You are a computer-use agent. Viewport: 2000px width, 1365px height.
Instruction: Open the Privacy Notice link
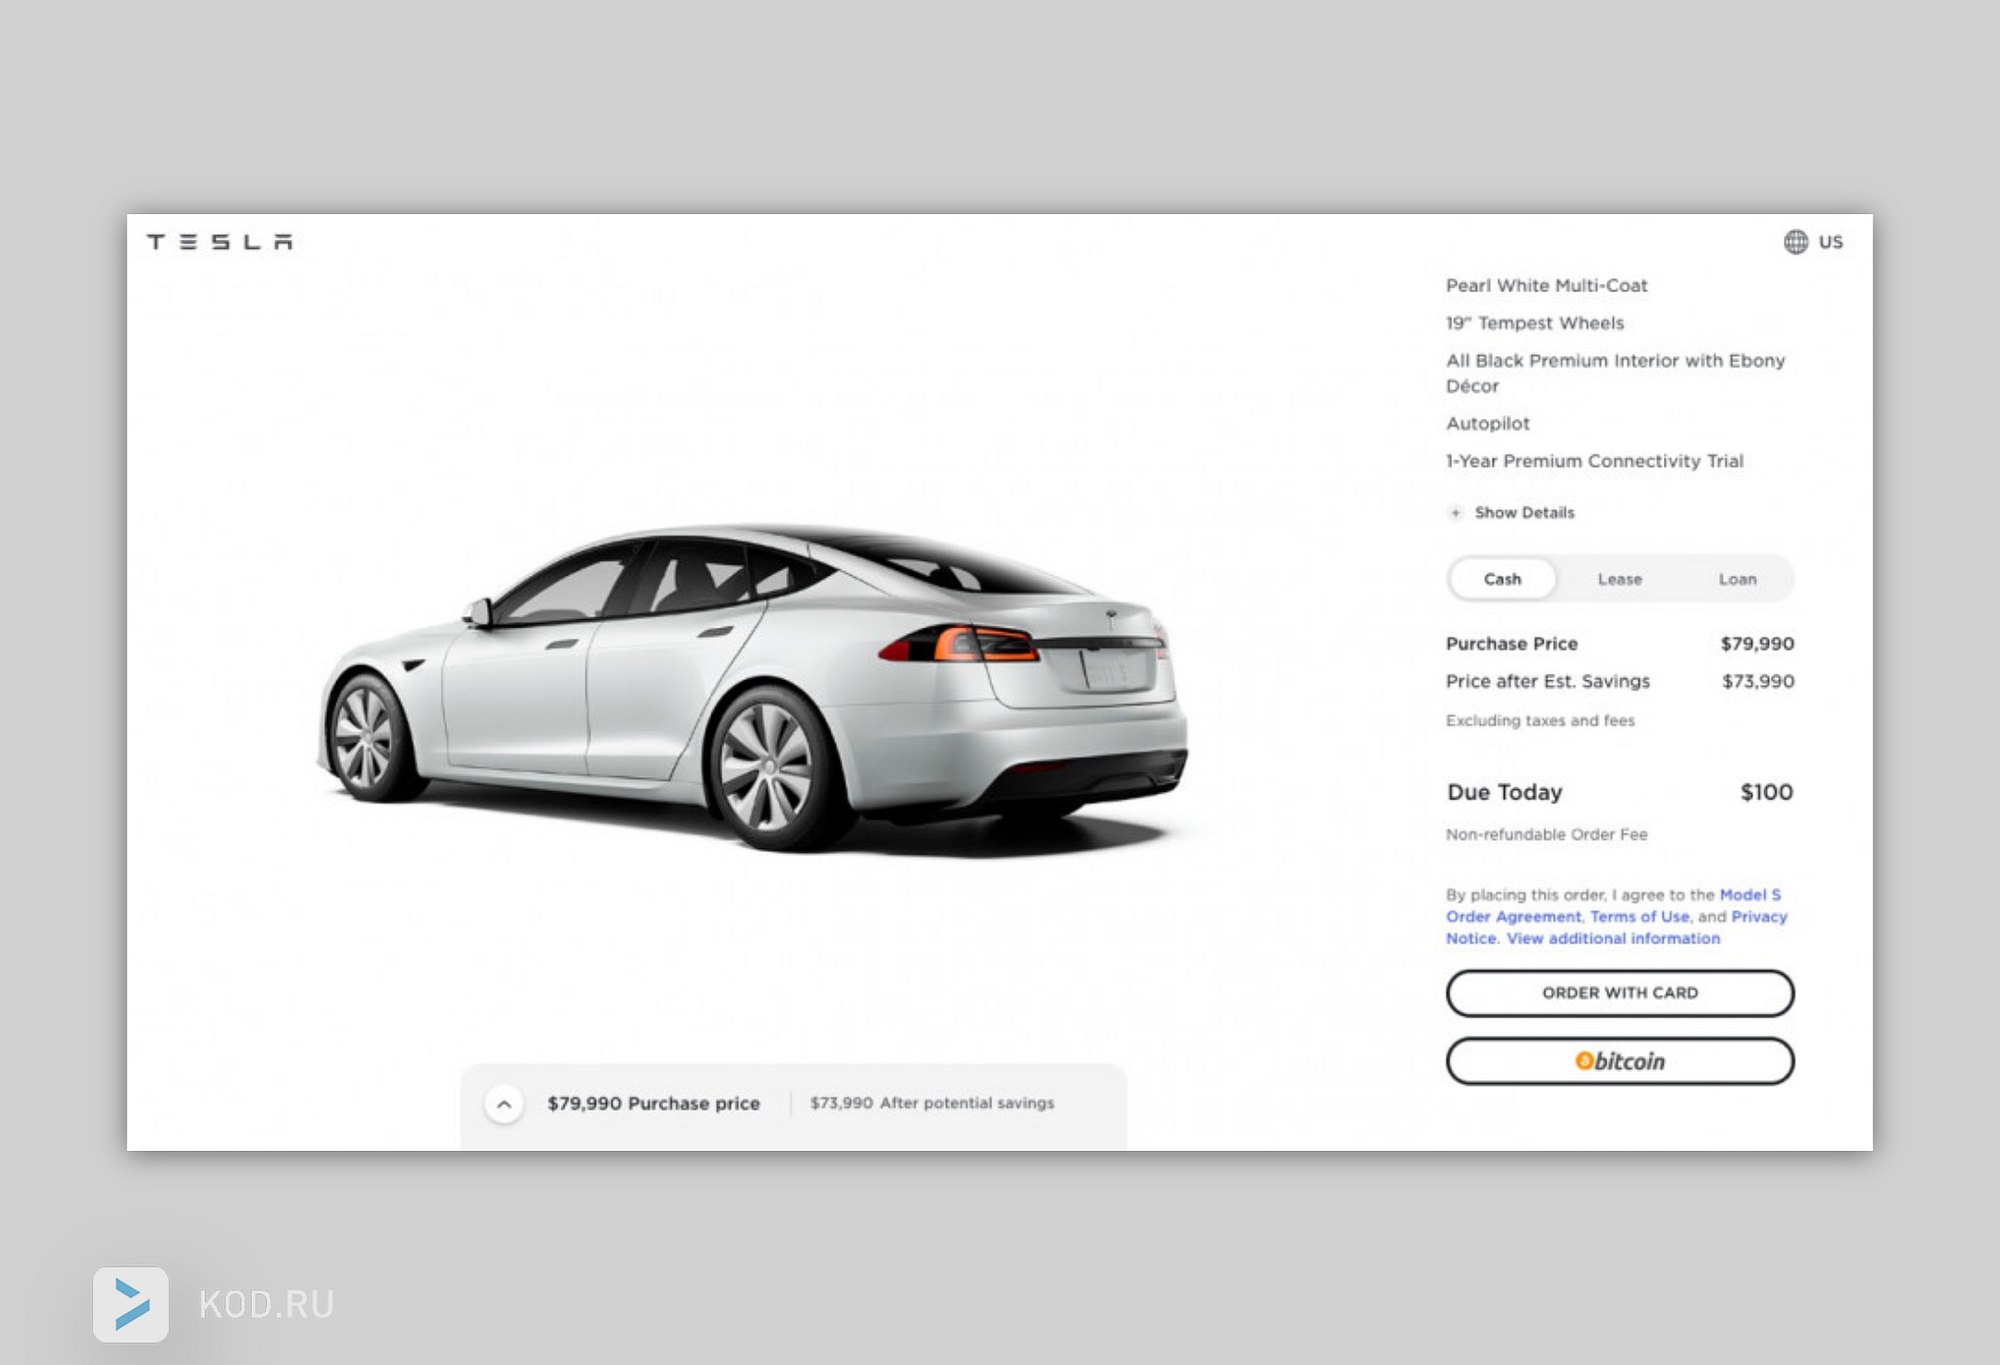(x=1616, y=928)
